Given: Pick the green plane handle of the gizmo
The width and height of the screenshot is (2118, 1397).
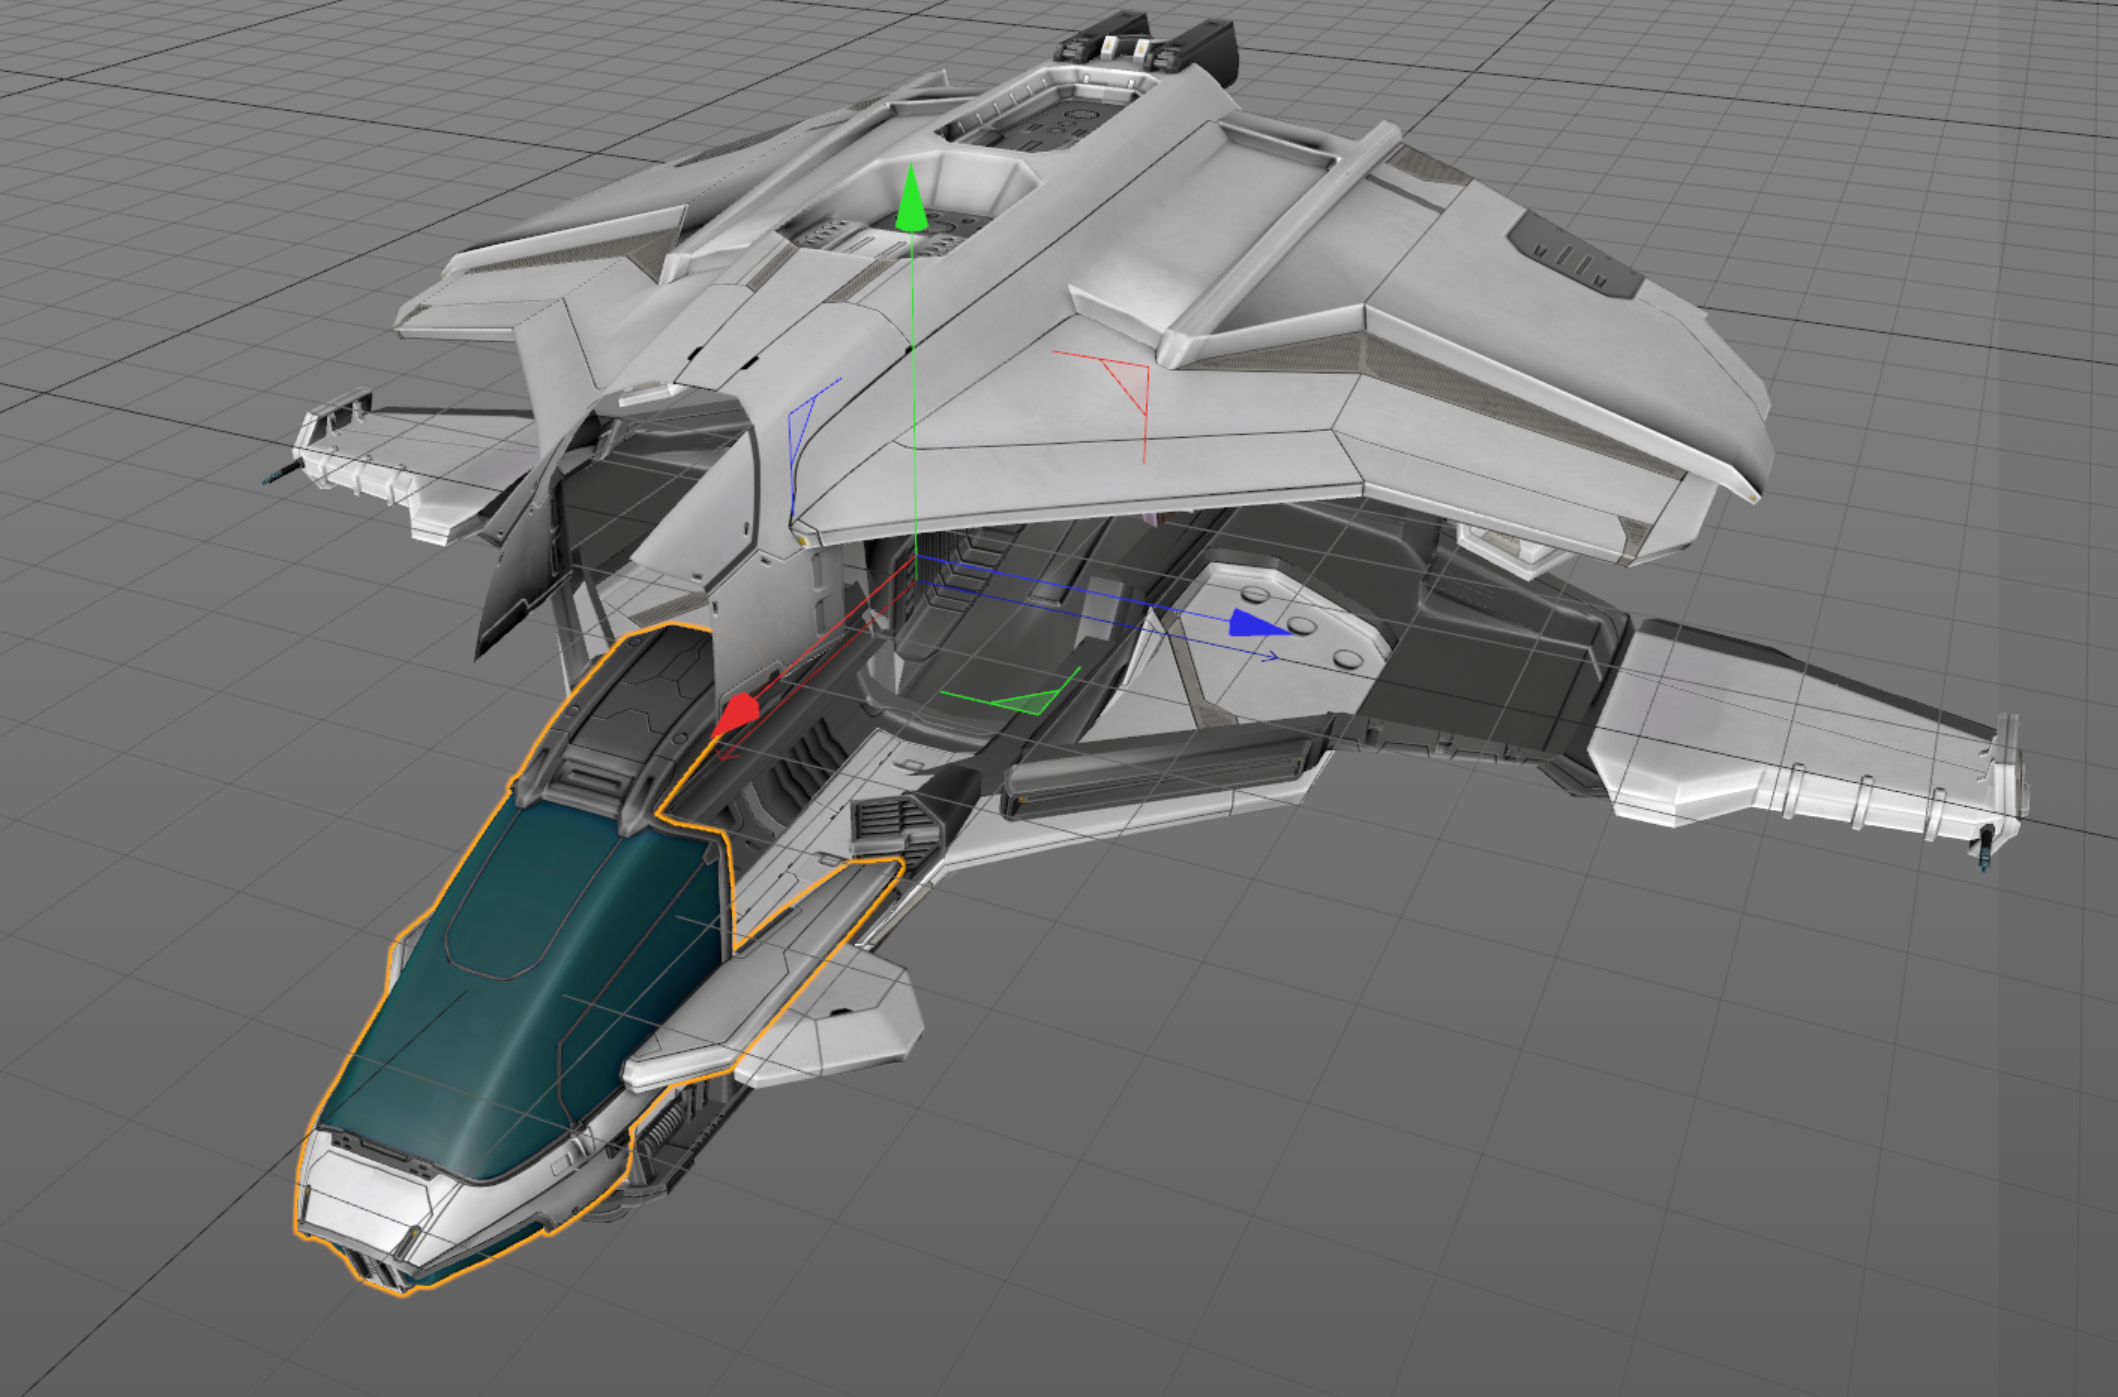Looking at the screenshot, I should tap(1012, 693).
